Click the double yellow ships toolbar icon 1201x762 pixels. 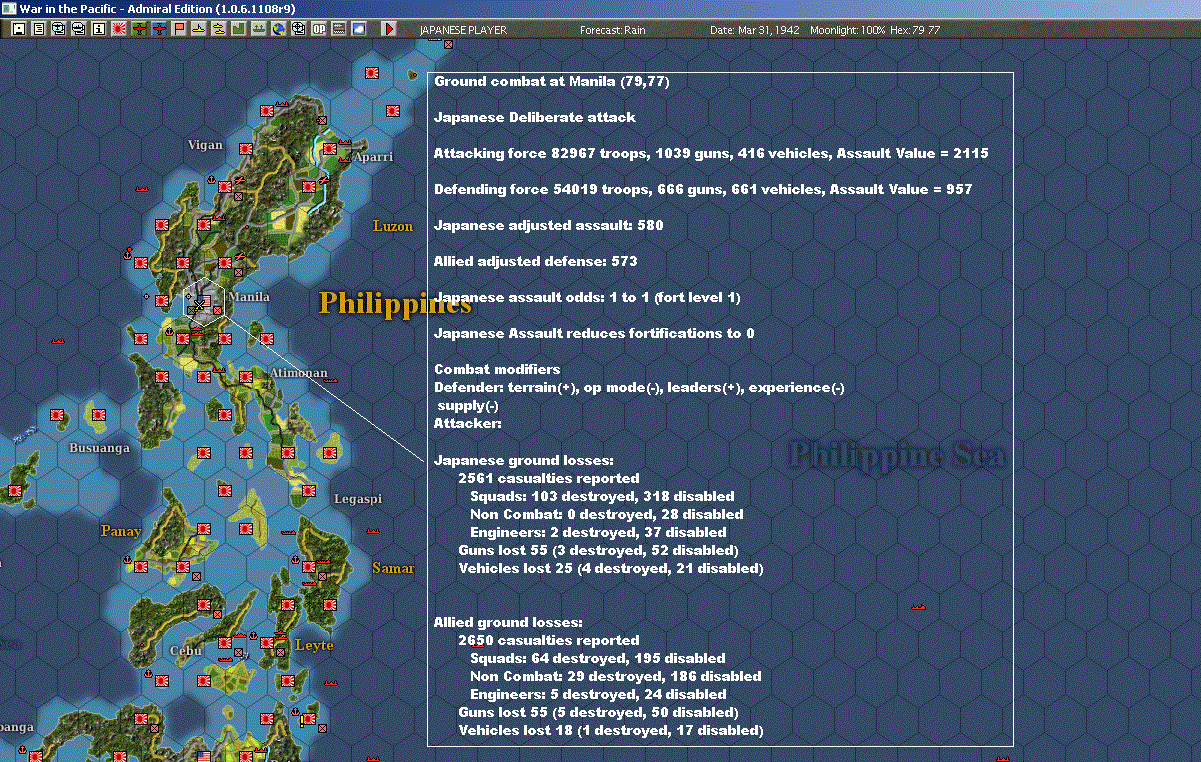(218, 29)
